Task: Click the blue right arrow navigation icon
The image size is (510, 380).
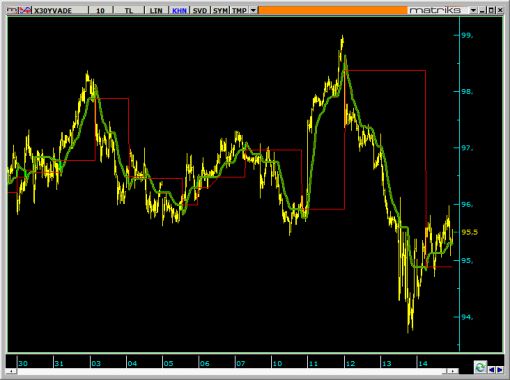Action: (499, 370)
